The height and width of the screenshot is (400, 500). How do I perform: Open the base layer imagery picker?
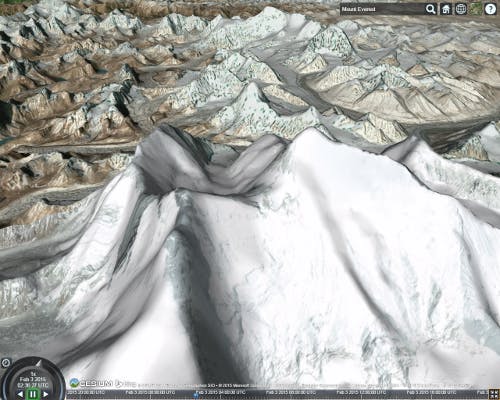(476, 9)
